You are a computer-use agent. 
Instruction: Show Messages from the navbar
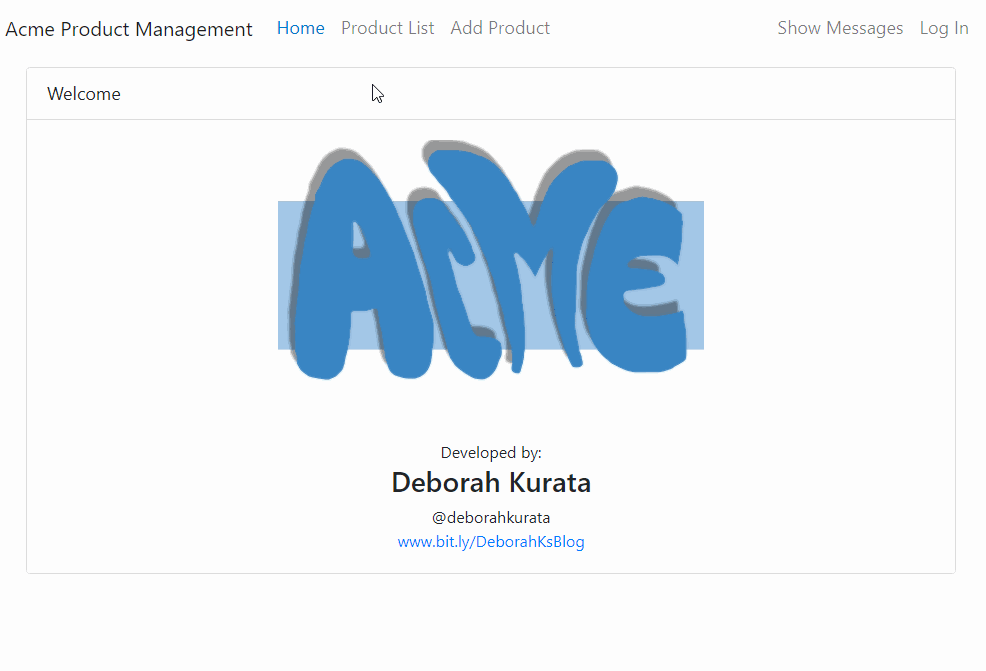point(840,28)
